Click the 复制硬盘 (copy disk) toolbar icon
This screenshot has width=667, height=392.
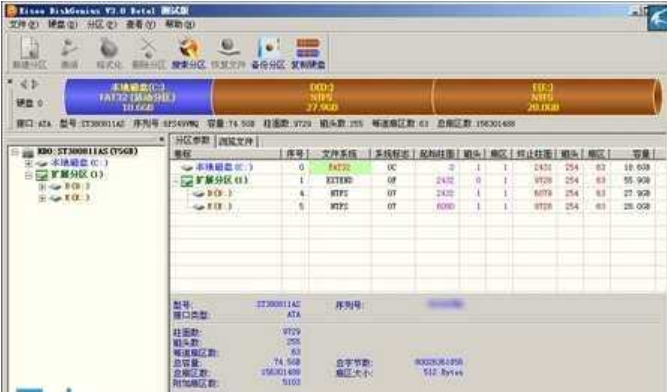pos(308,53)
